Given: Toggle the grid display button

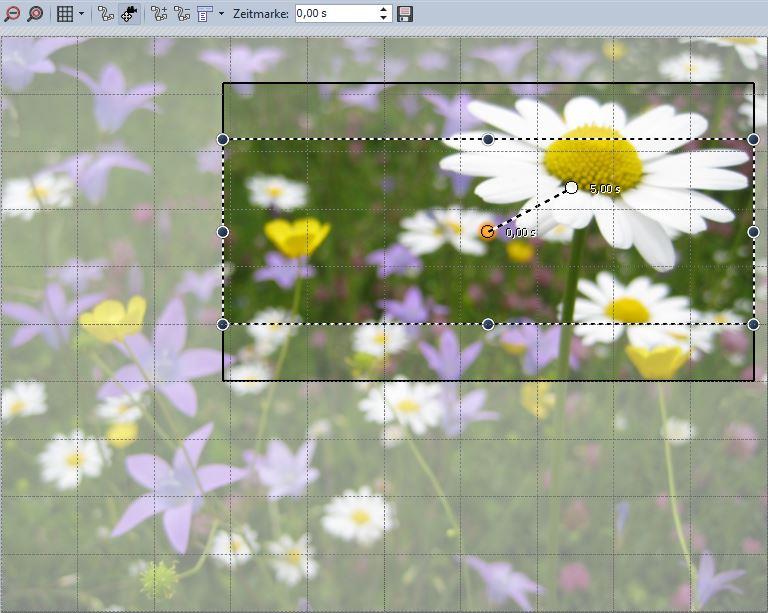Looking at the screenshot, I should click(x=65, y=14).
